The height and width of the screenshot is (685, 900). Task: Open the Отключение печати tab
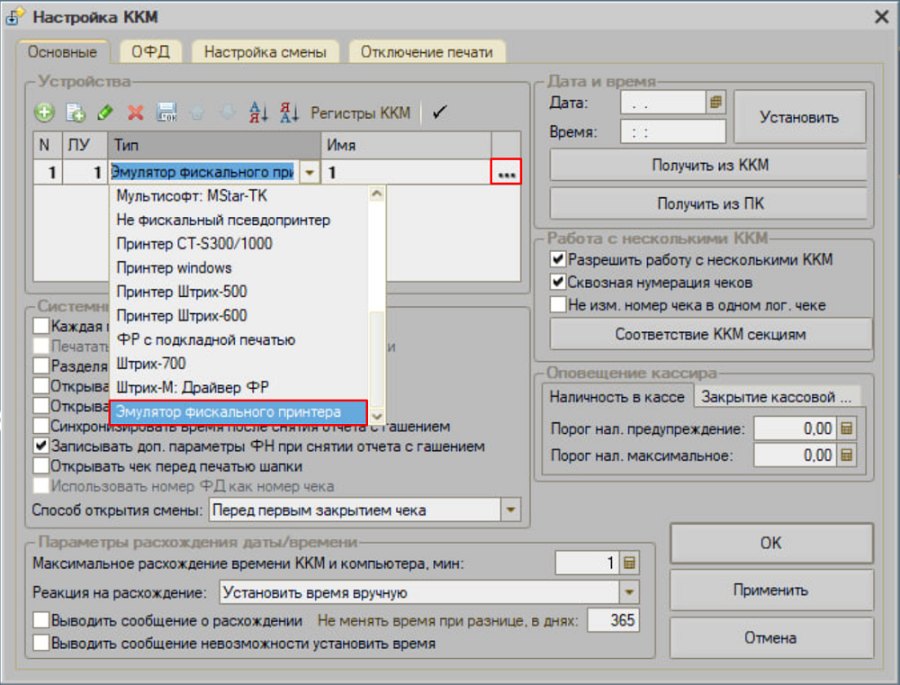point(427,52)
